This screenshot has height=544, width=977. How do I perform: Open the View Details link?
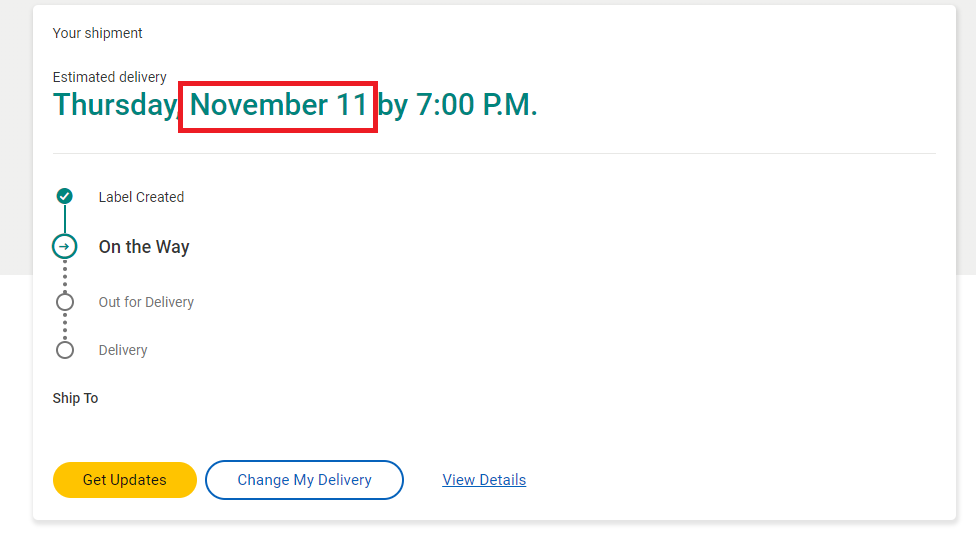[x=484, y=480]
